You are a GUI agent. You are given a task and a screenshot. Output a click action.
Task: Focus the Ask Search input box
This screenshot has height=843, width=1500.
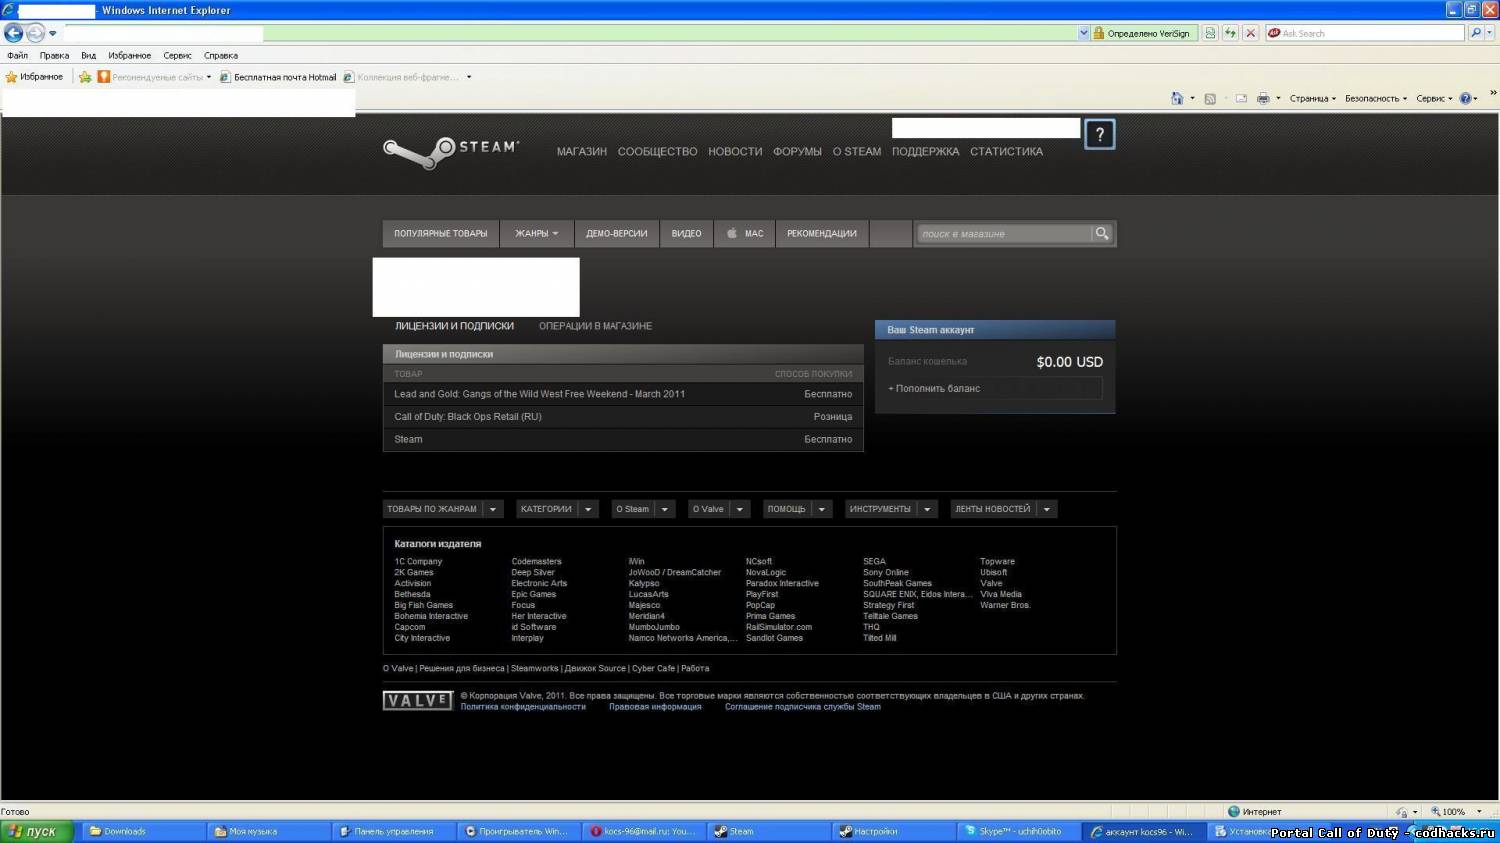pyautogui.click(x=1365, y=33)
